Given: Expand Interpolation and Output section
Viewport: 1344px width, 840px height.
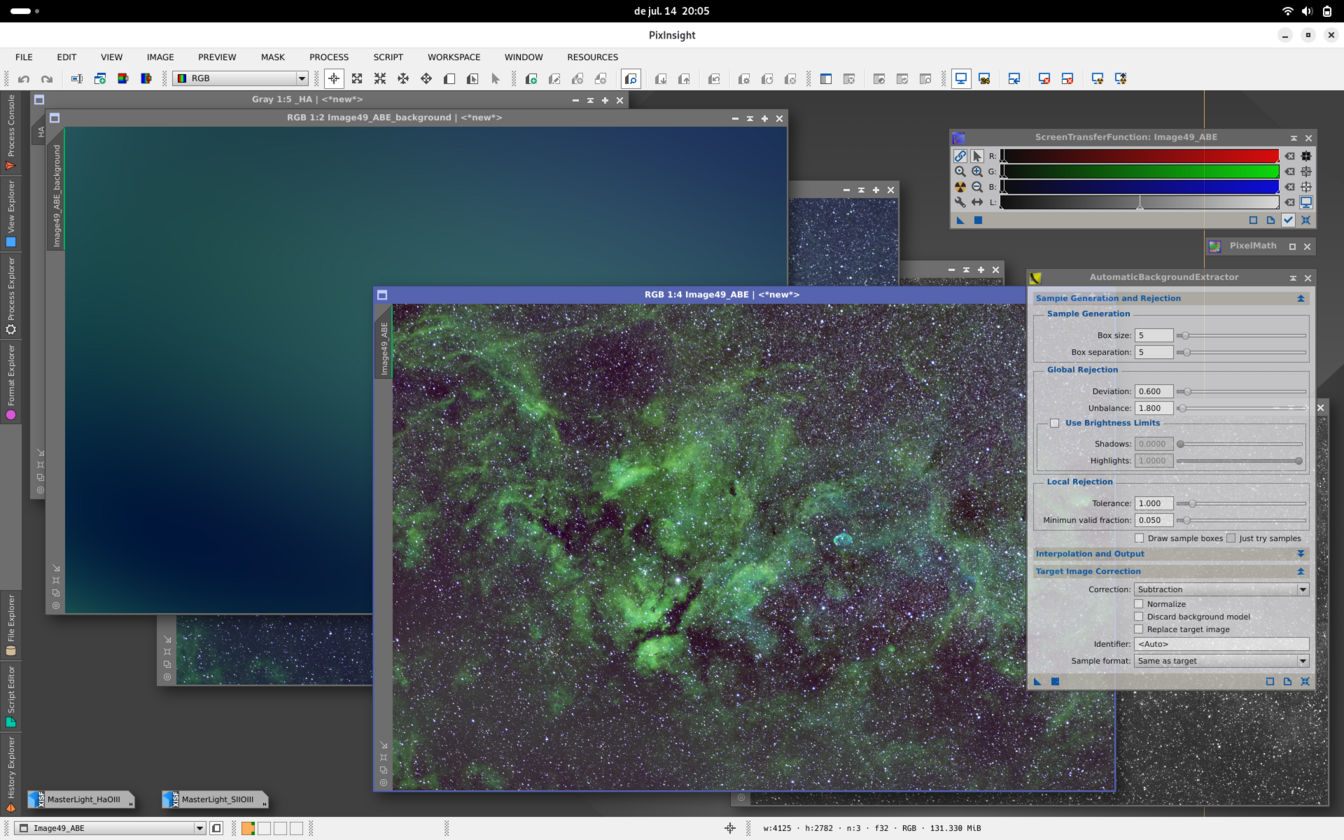Looking at the screenshot, I should [1301, 554].
